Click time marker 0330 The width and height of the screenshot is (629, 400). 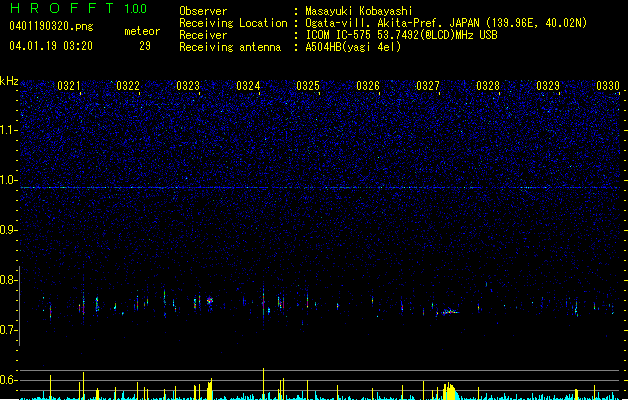click(608, 86)
